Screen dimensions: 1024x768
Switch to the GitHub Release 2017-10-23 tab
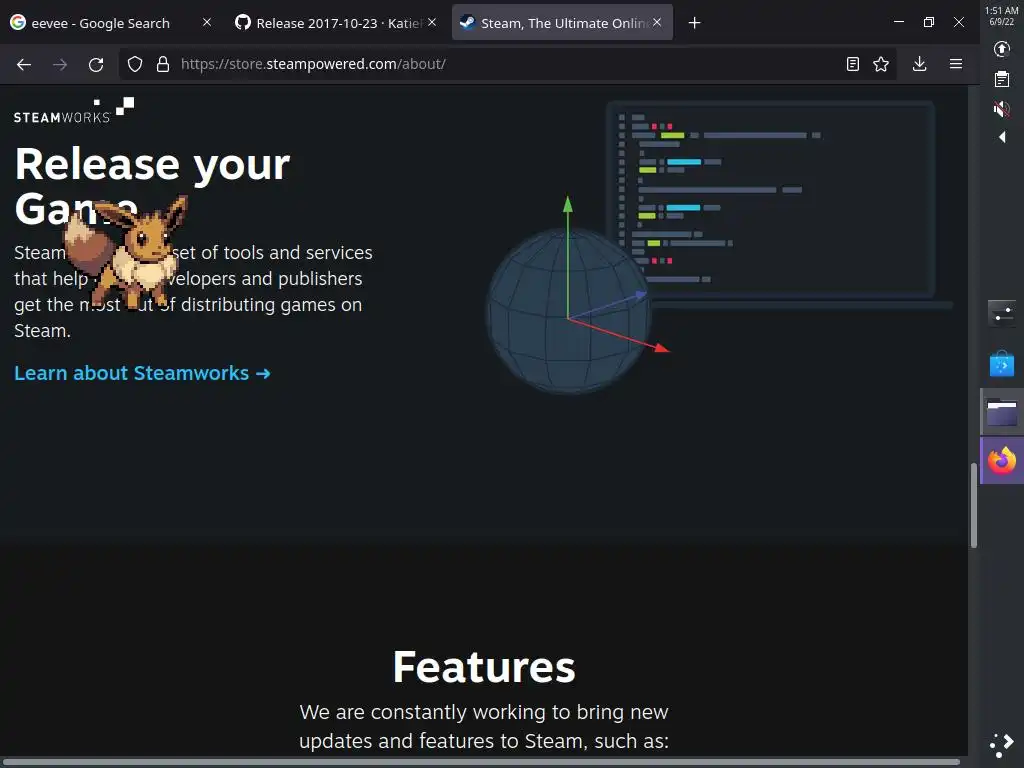pos(328,23)
